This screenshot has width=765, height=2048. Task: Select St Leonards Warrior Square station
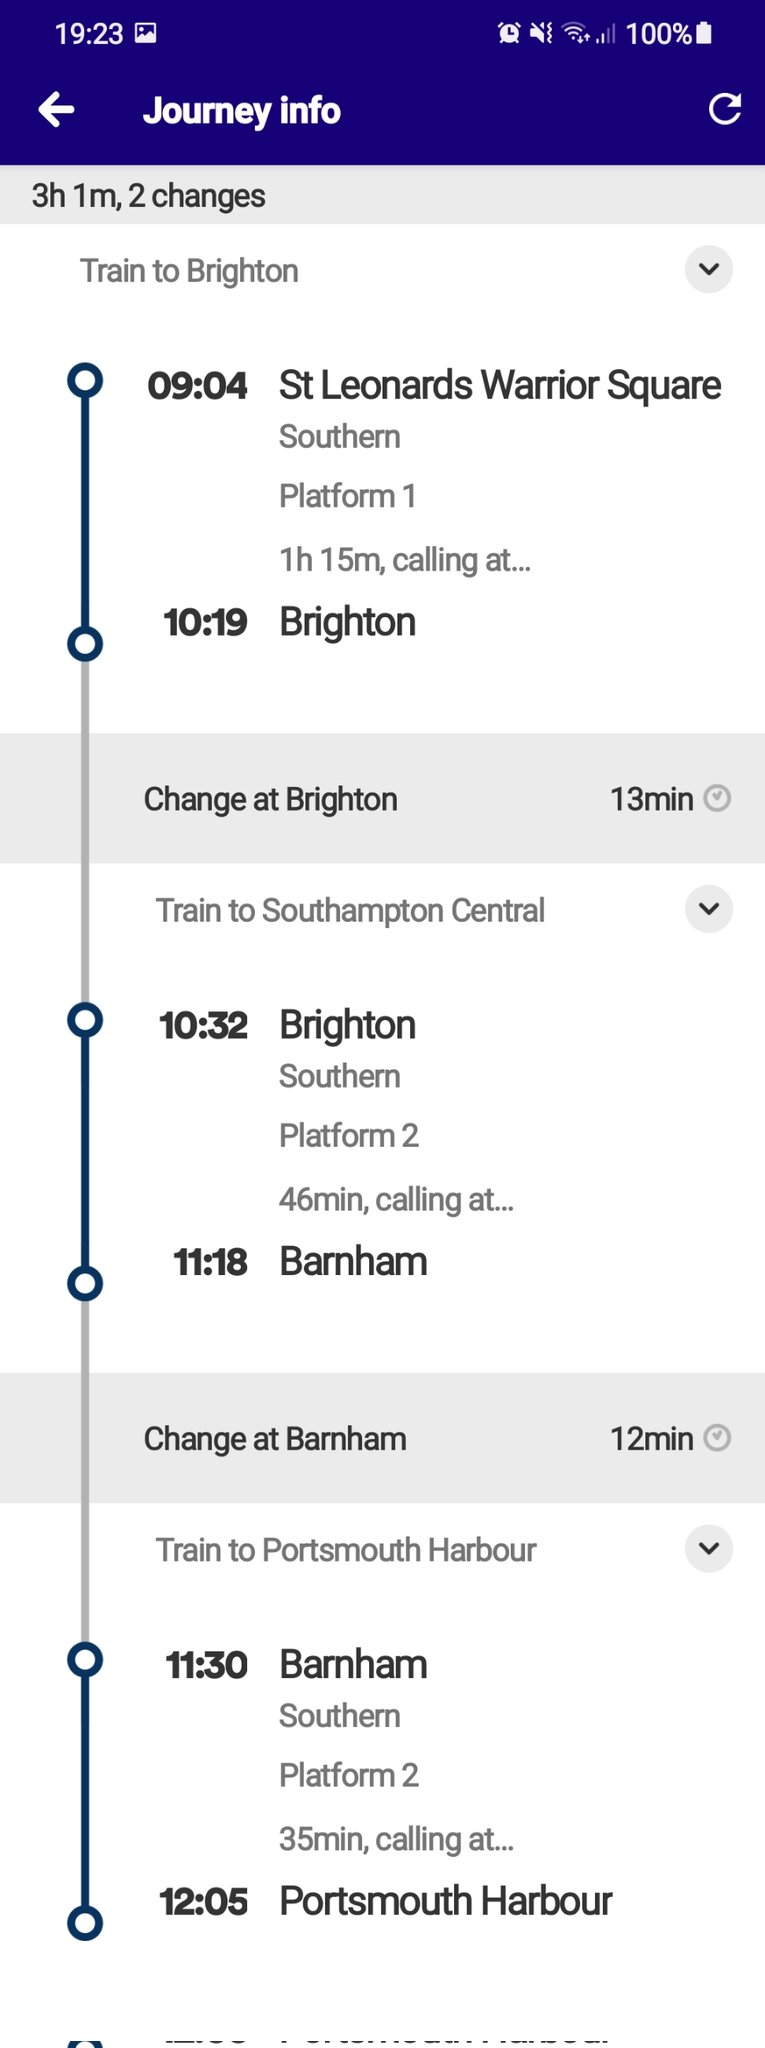point(499,386)
